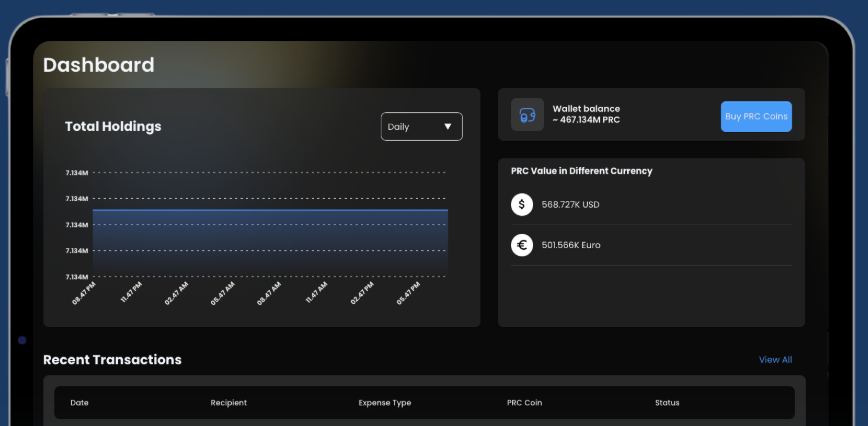Image resolution: width=868 pixels, height=426 pixels.
Task: Select the 501.566K Euro value
Action: pyautogui.click(x=571, y=245)
